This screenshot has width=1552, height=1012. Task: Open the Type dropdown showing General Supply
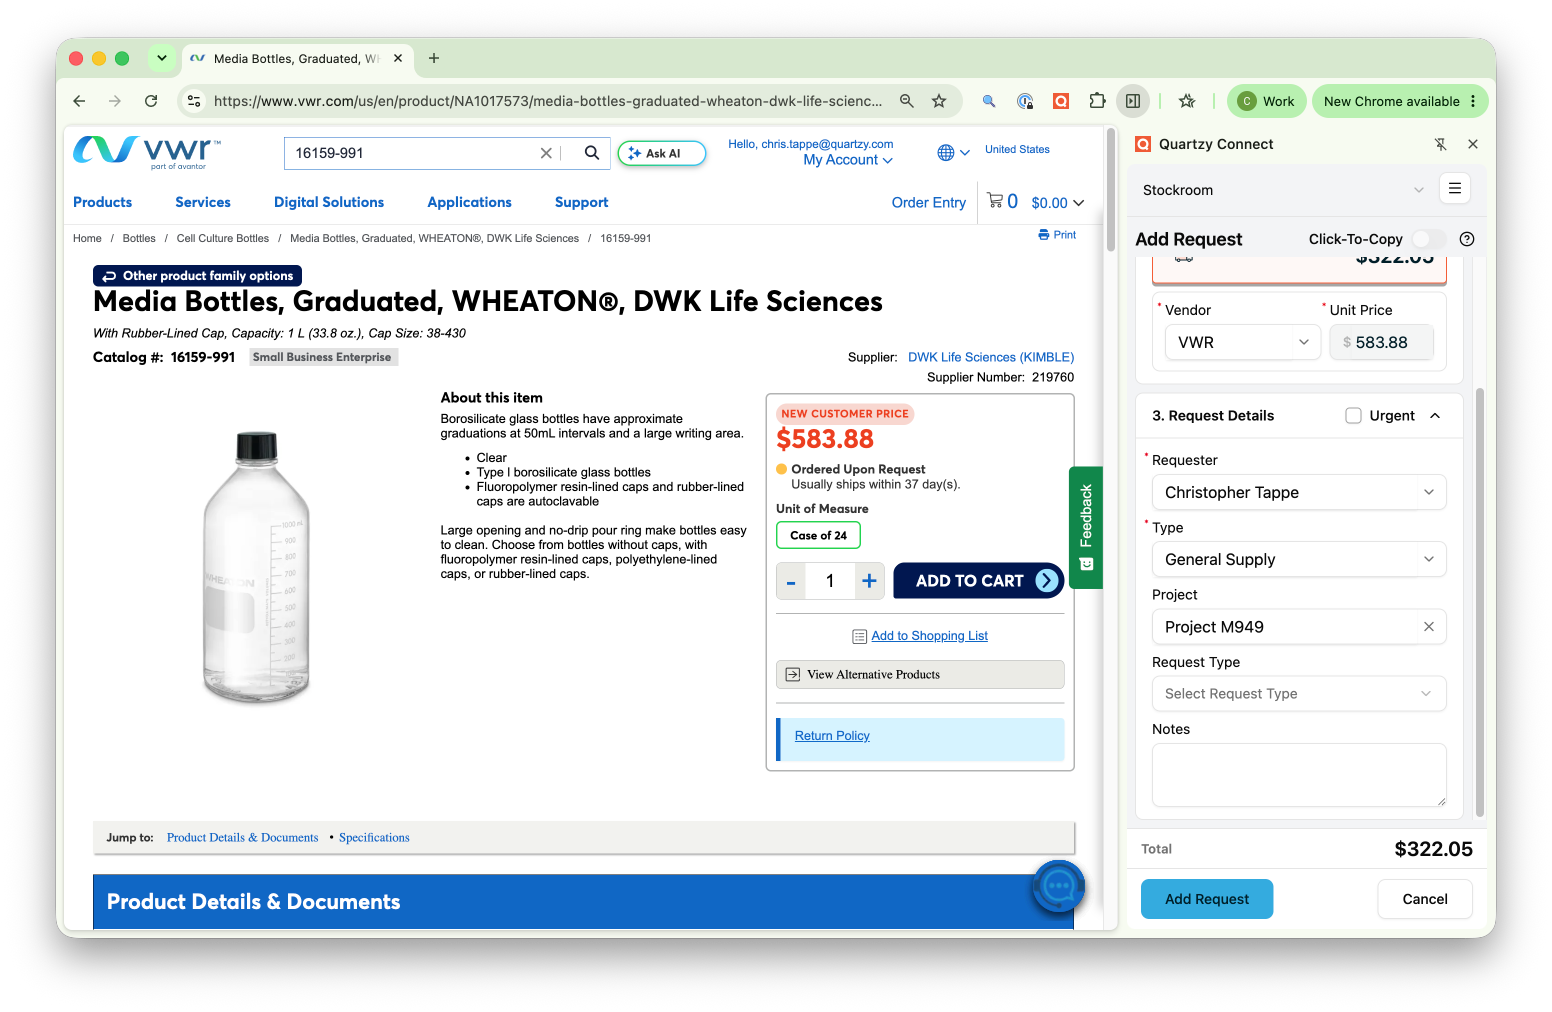tap(1299, 559)
